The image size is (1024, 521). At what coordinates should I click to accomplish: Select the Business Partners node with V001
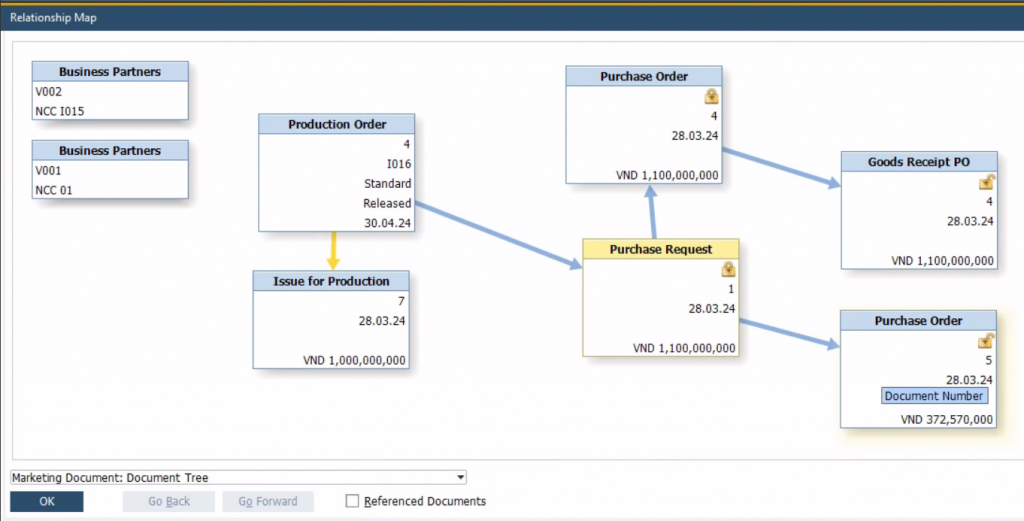click(110, 151)
